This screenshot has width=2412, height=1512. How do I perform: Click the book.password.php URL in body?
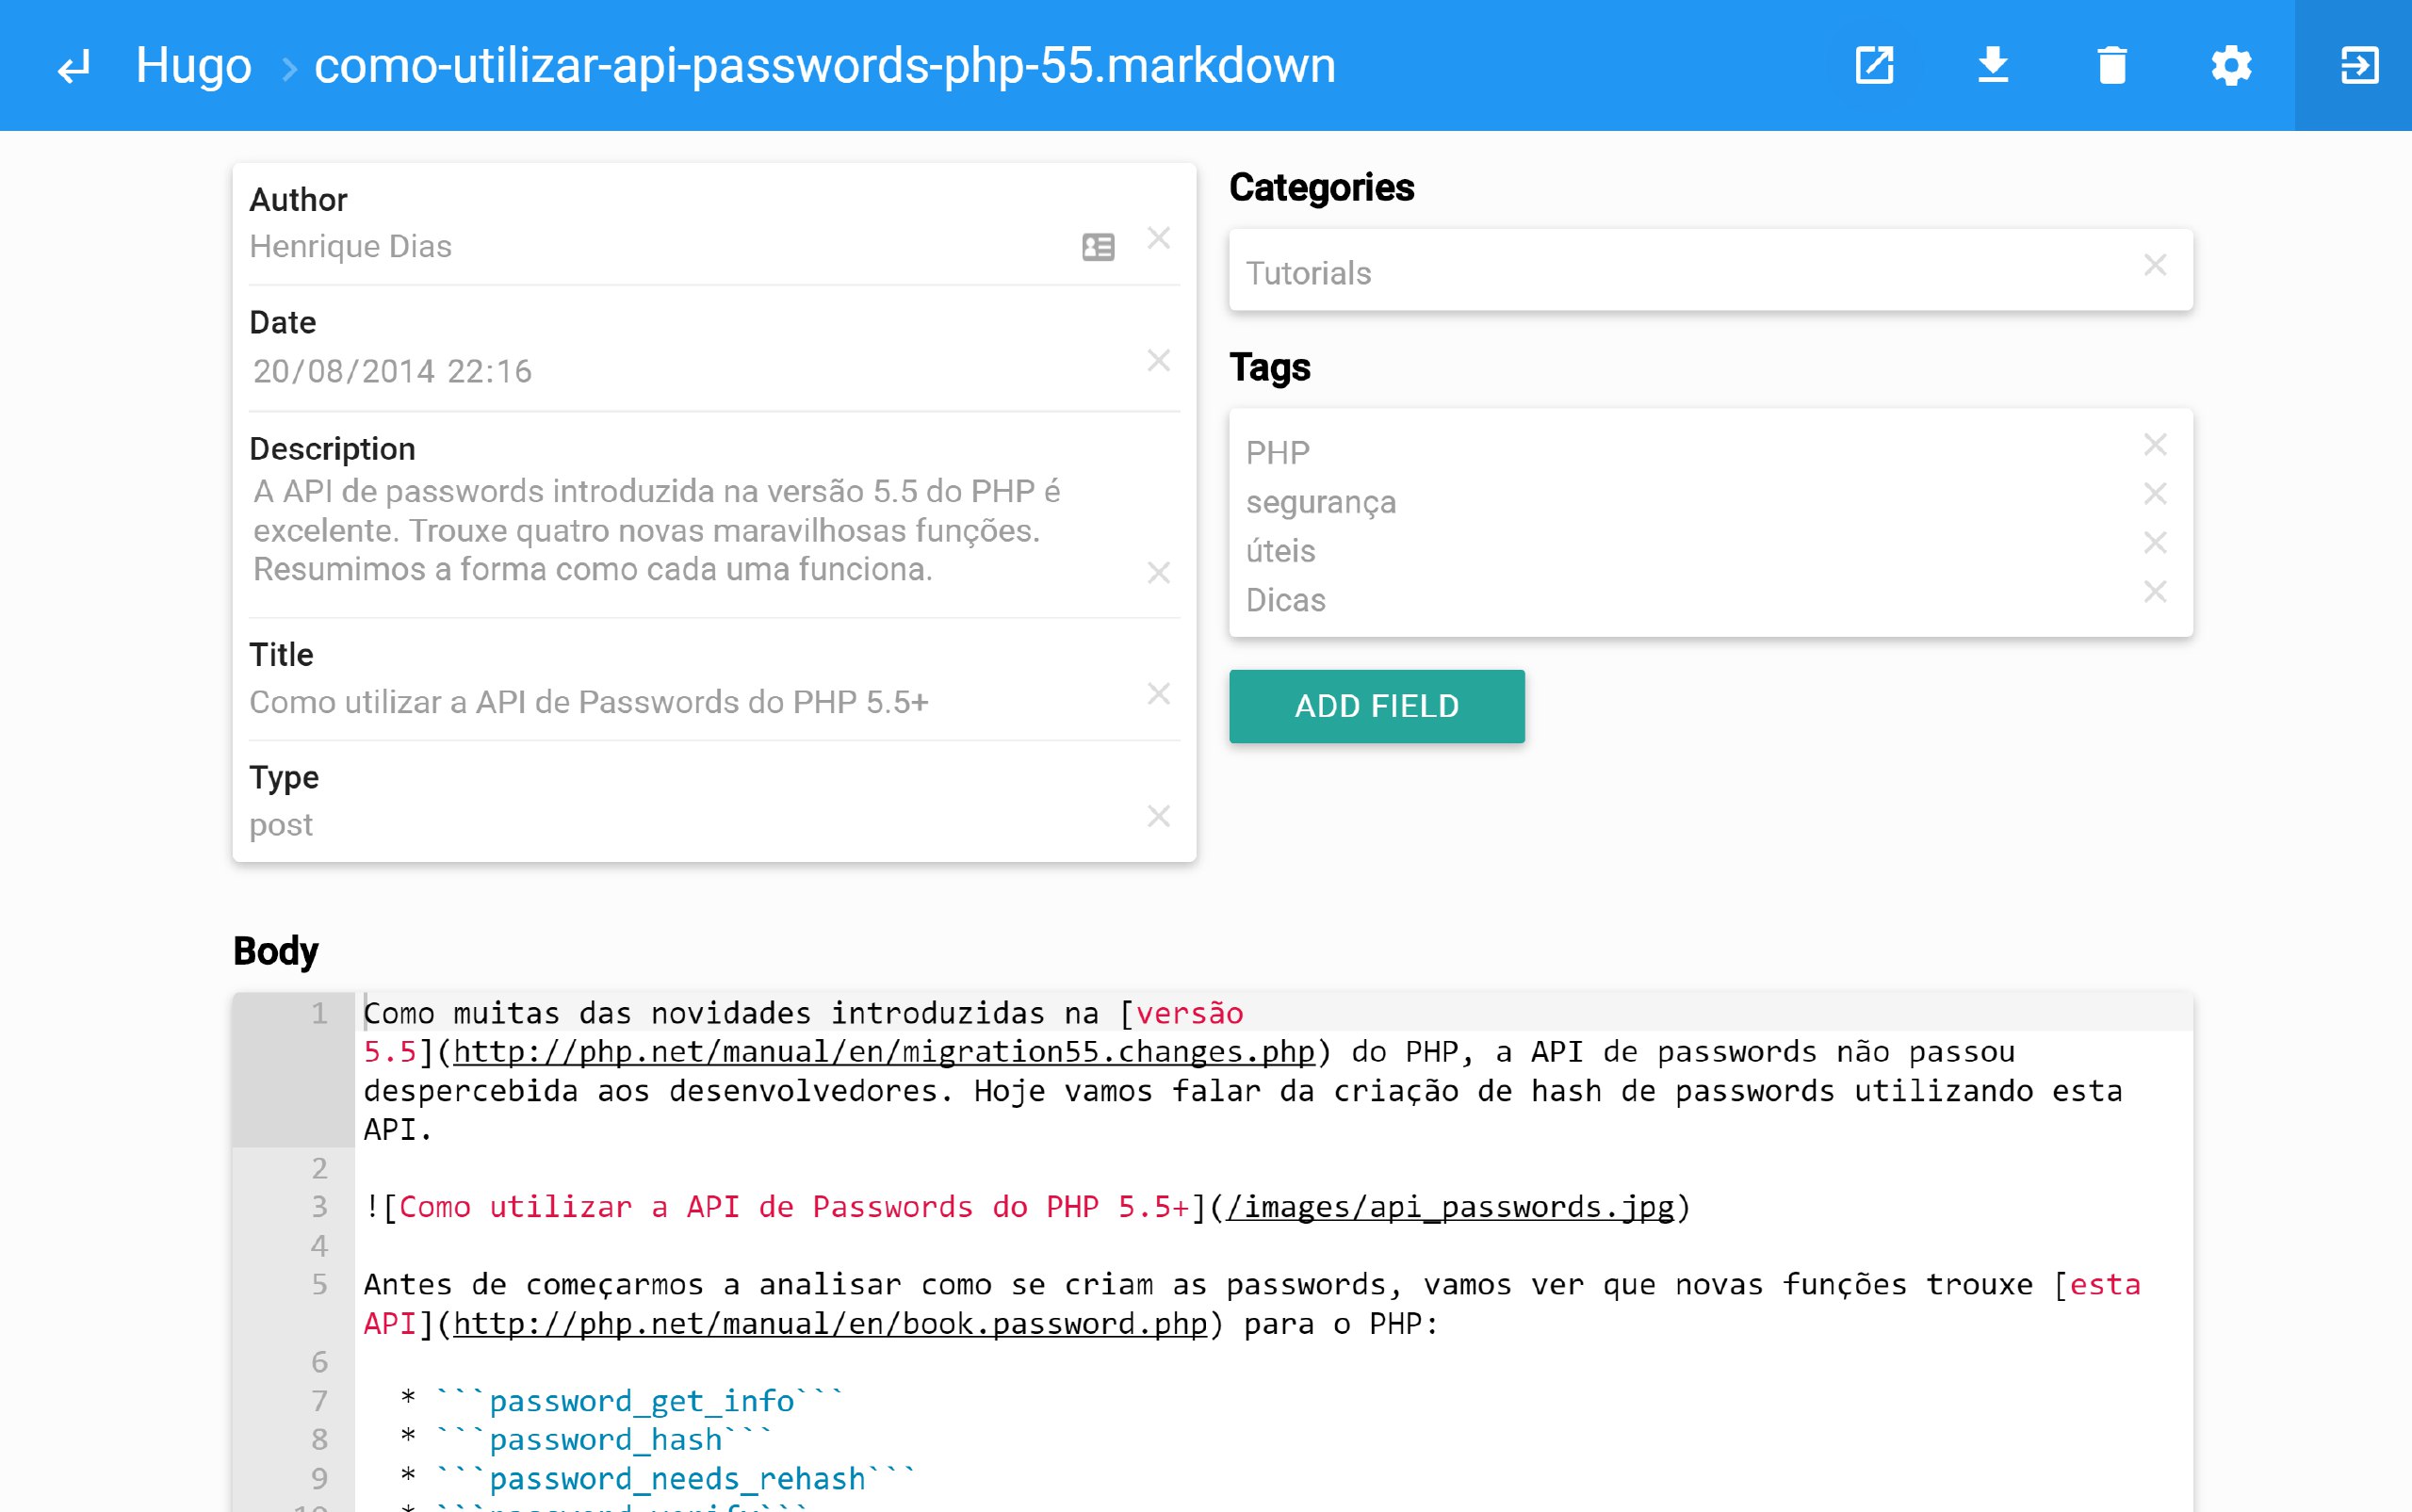[830, 1324]
